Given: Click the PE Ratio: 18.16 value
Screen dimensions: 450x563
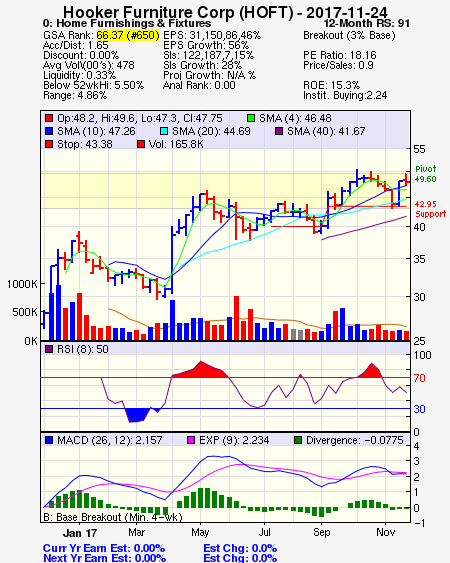Looking at the screenshot, I should pos(340,55).
